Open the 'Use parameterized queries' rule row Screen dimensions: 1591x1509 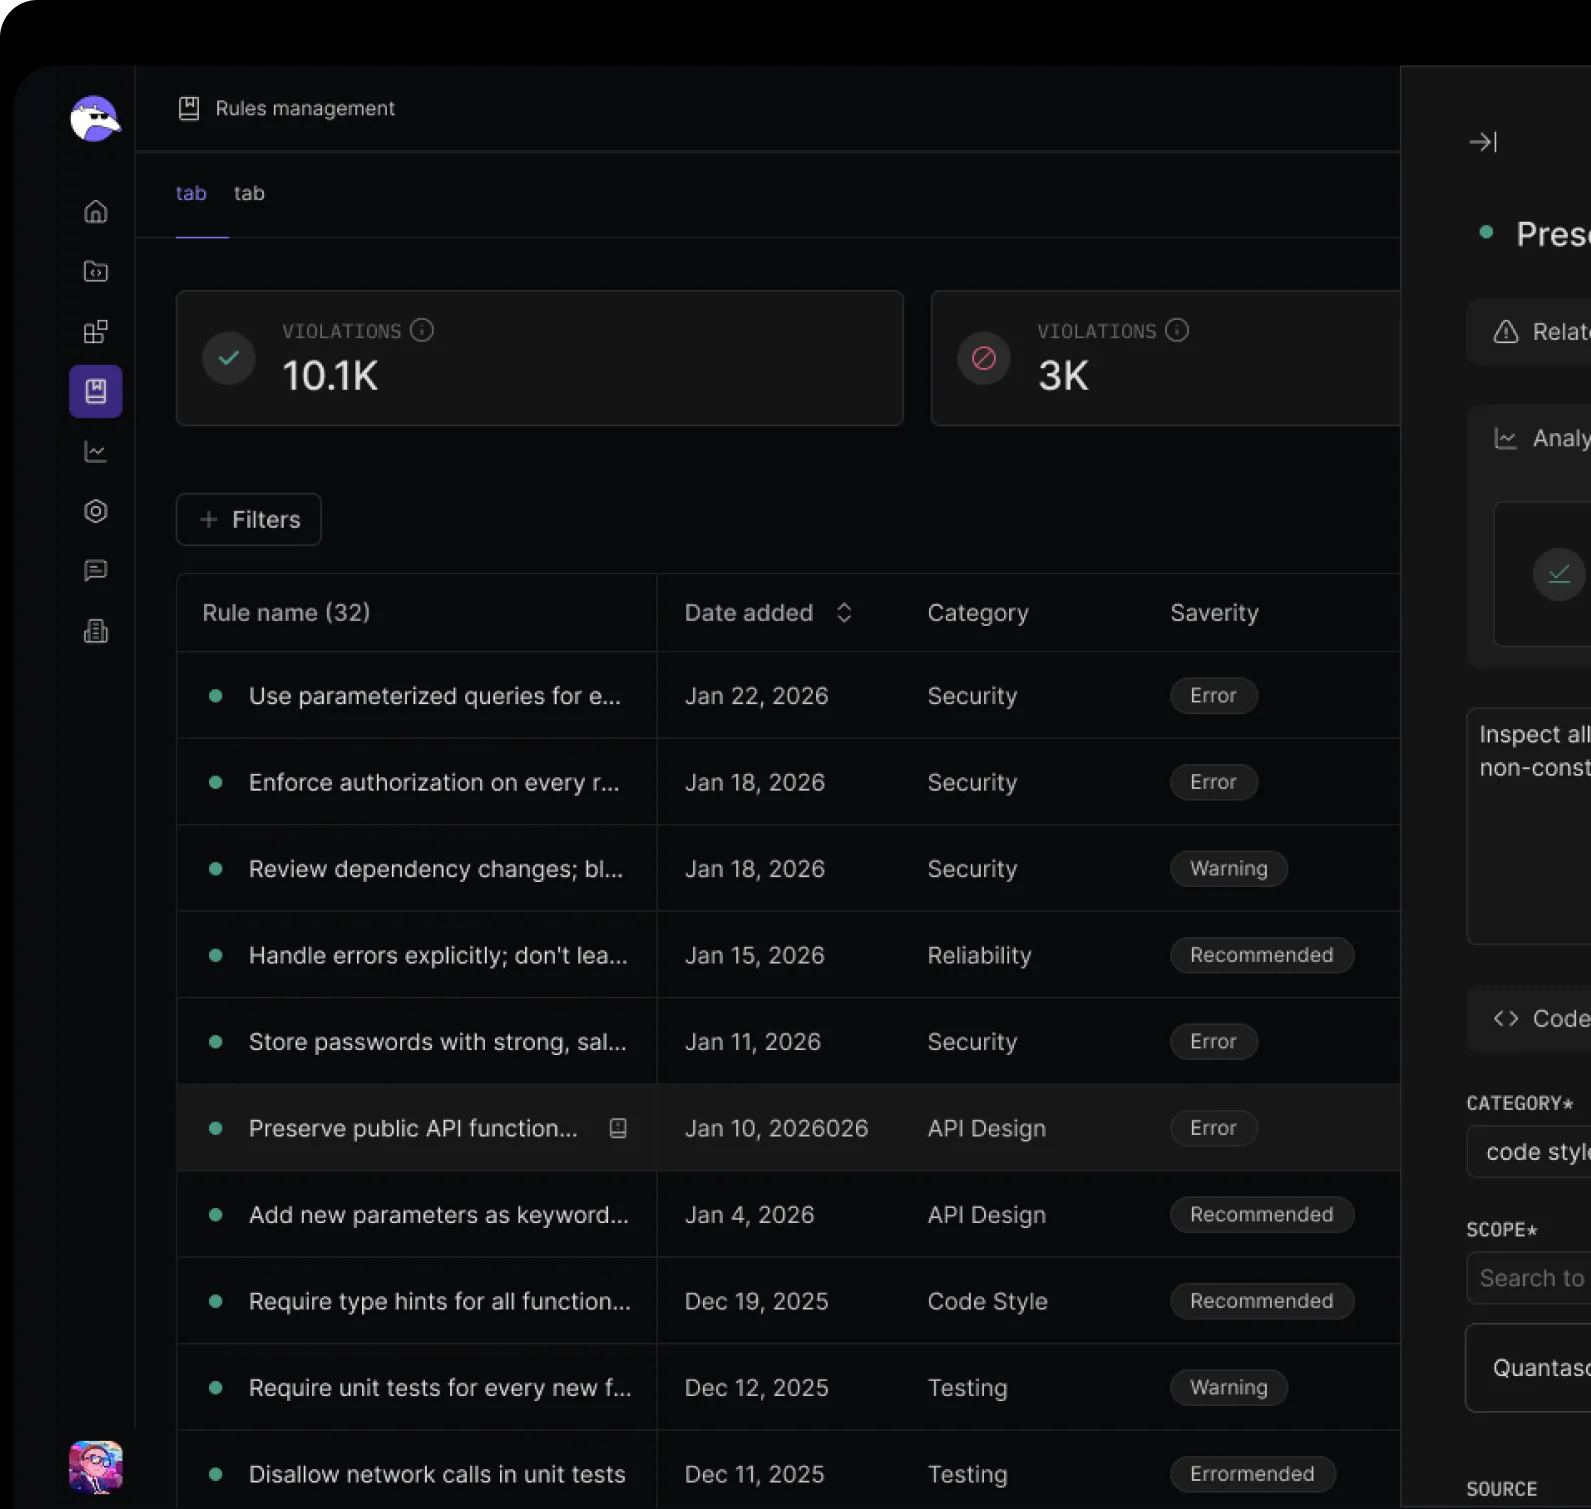tap(434, 696)
